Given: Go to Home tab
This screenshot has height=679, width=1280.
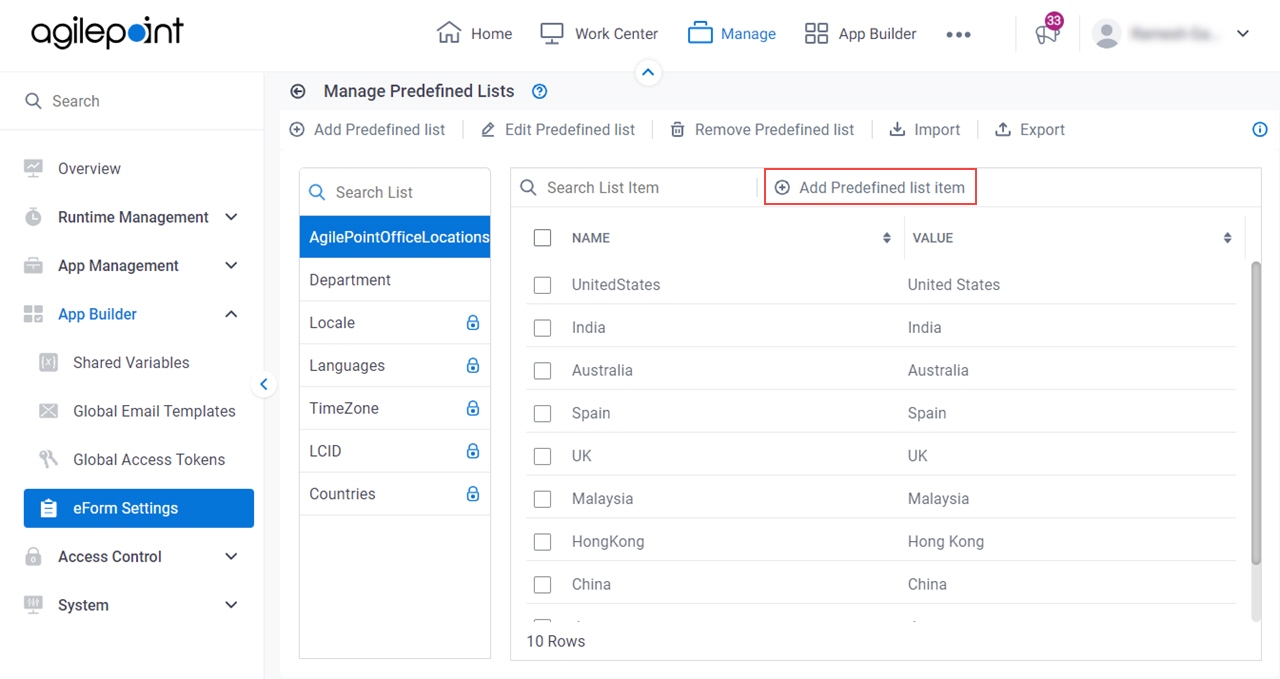Looking at the screenshot, I should click(x=475, y=34).
